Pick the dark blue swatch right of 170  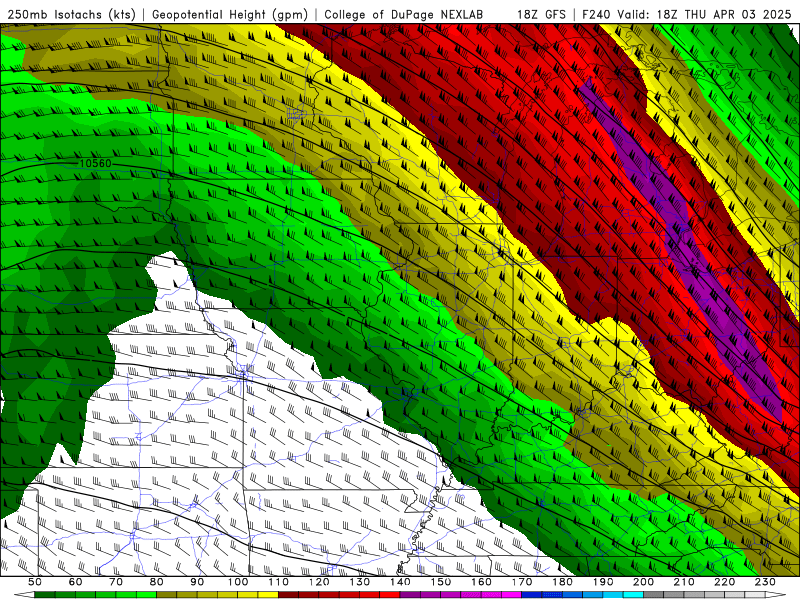tap(532, 595)
